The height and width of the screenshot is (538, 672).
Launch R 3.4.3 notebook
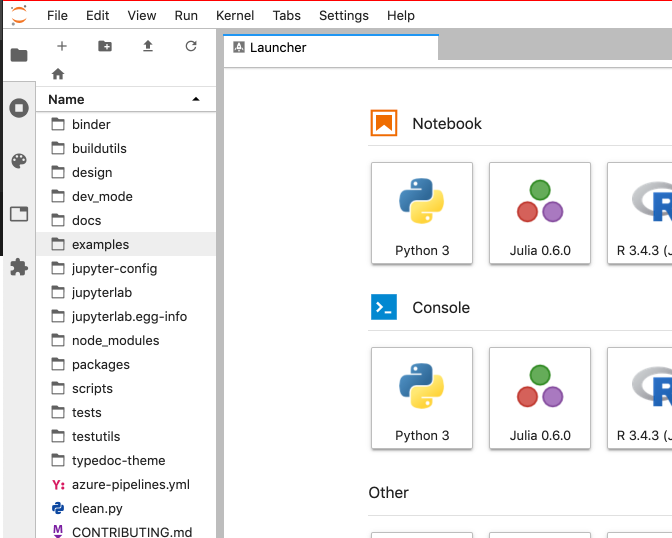[x=640, y=213]
